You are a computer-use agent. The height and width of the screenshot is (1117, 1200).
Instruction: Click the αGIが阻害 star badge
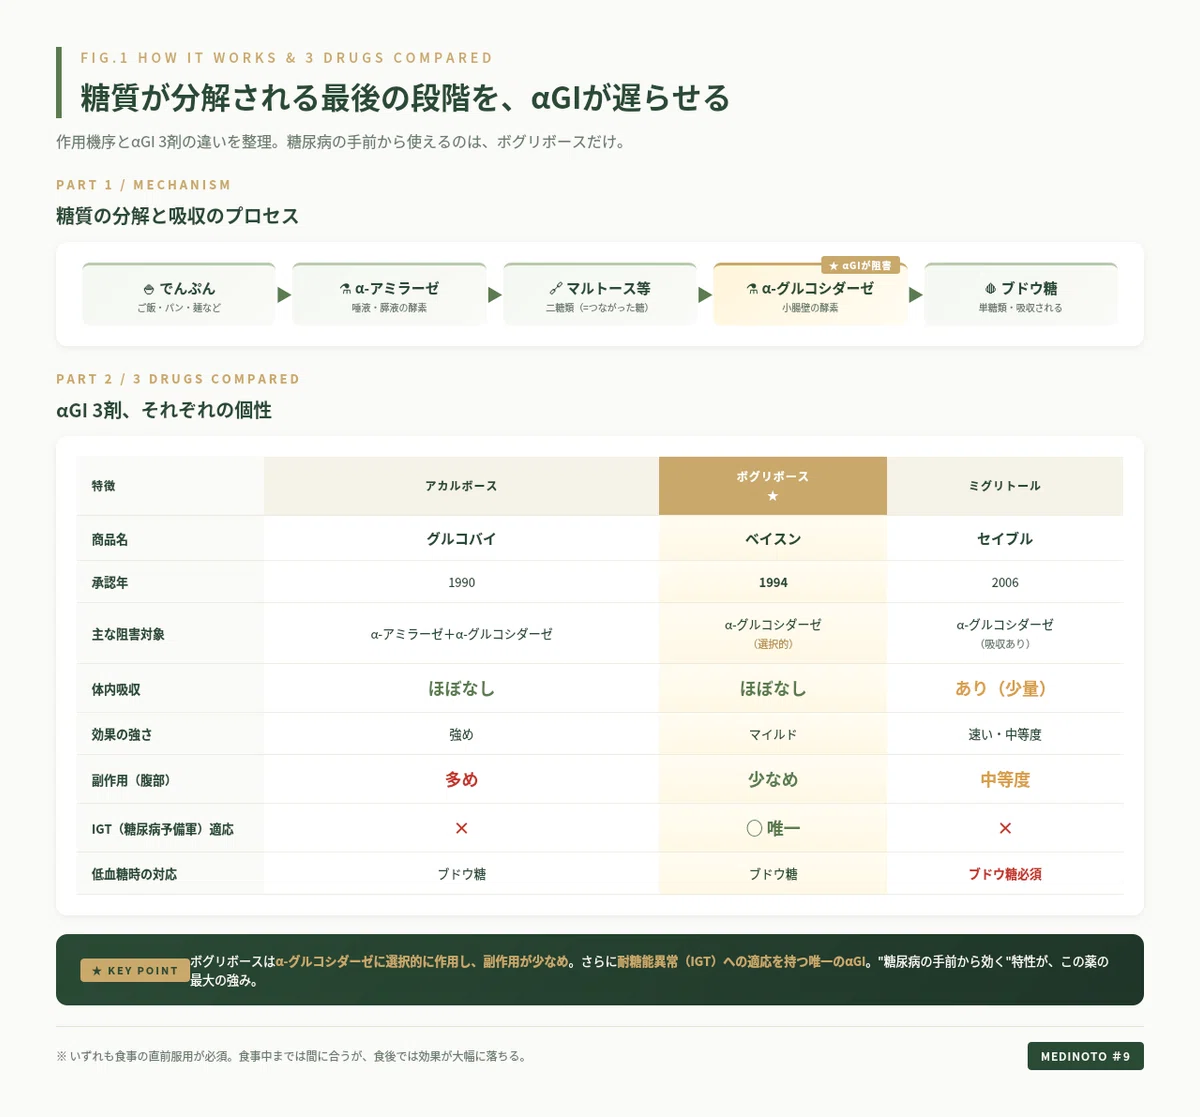[x=861, y=266]
